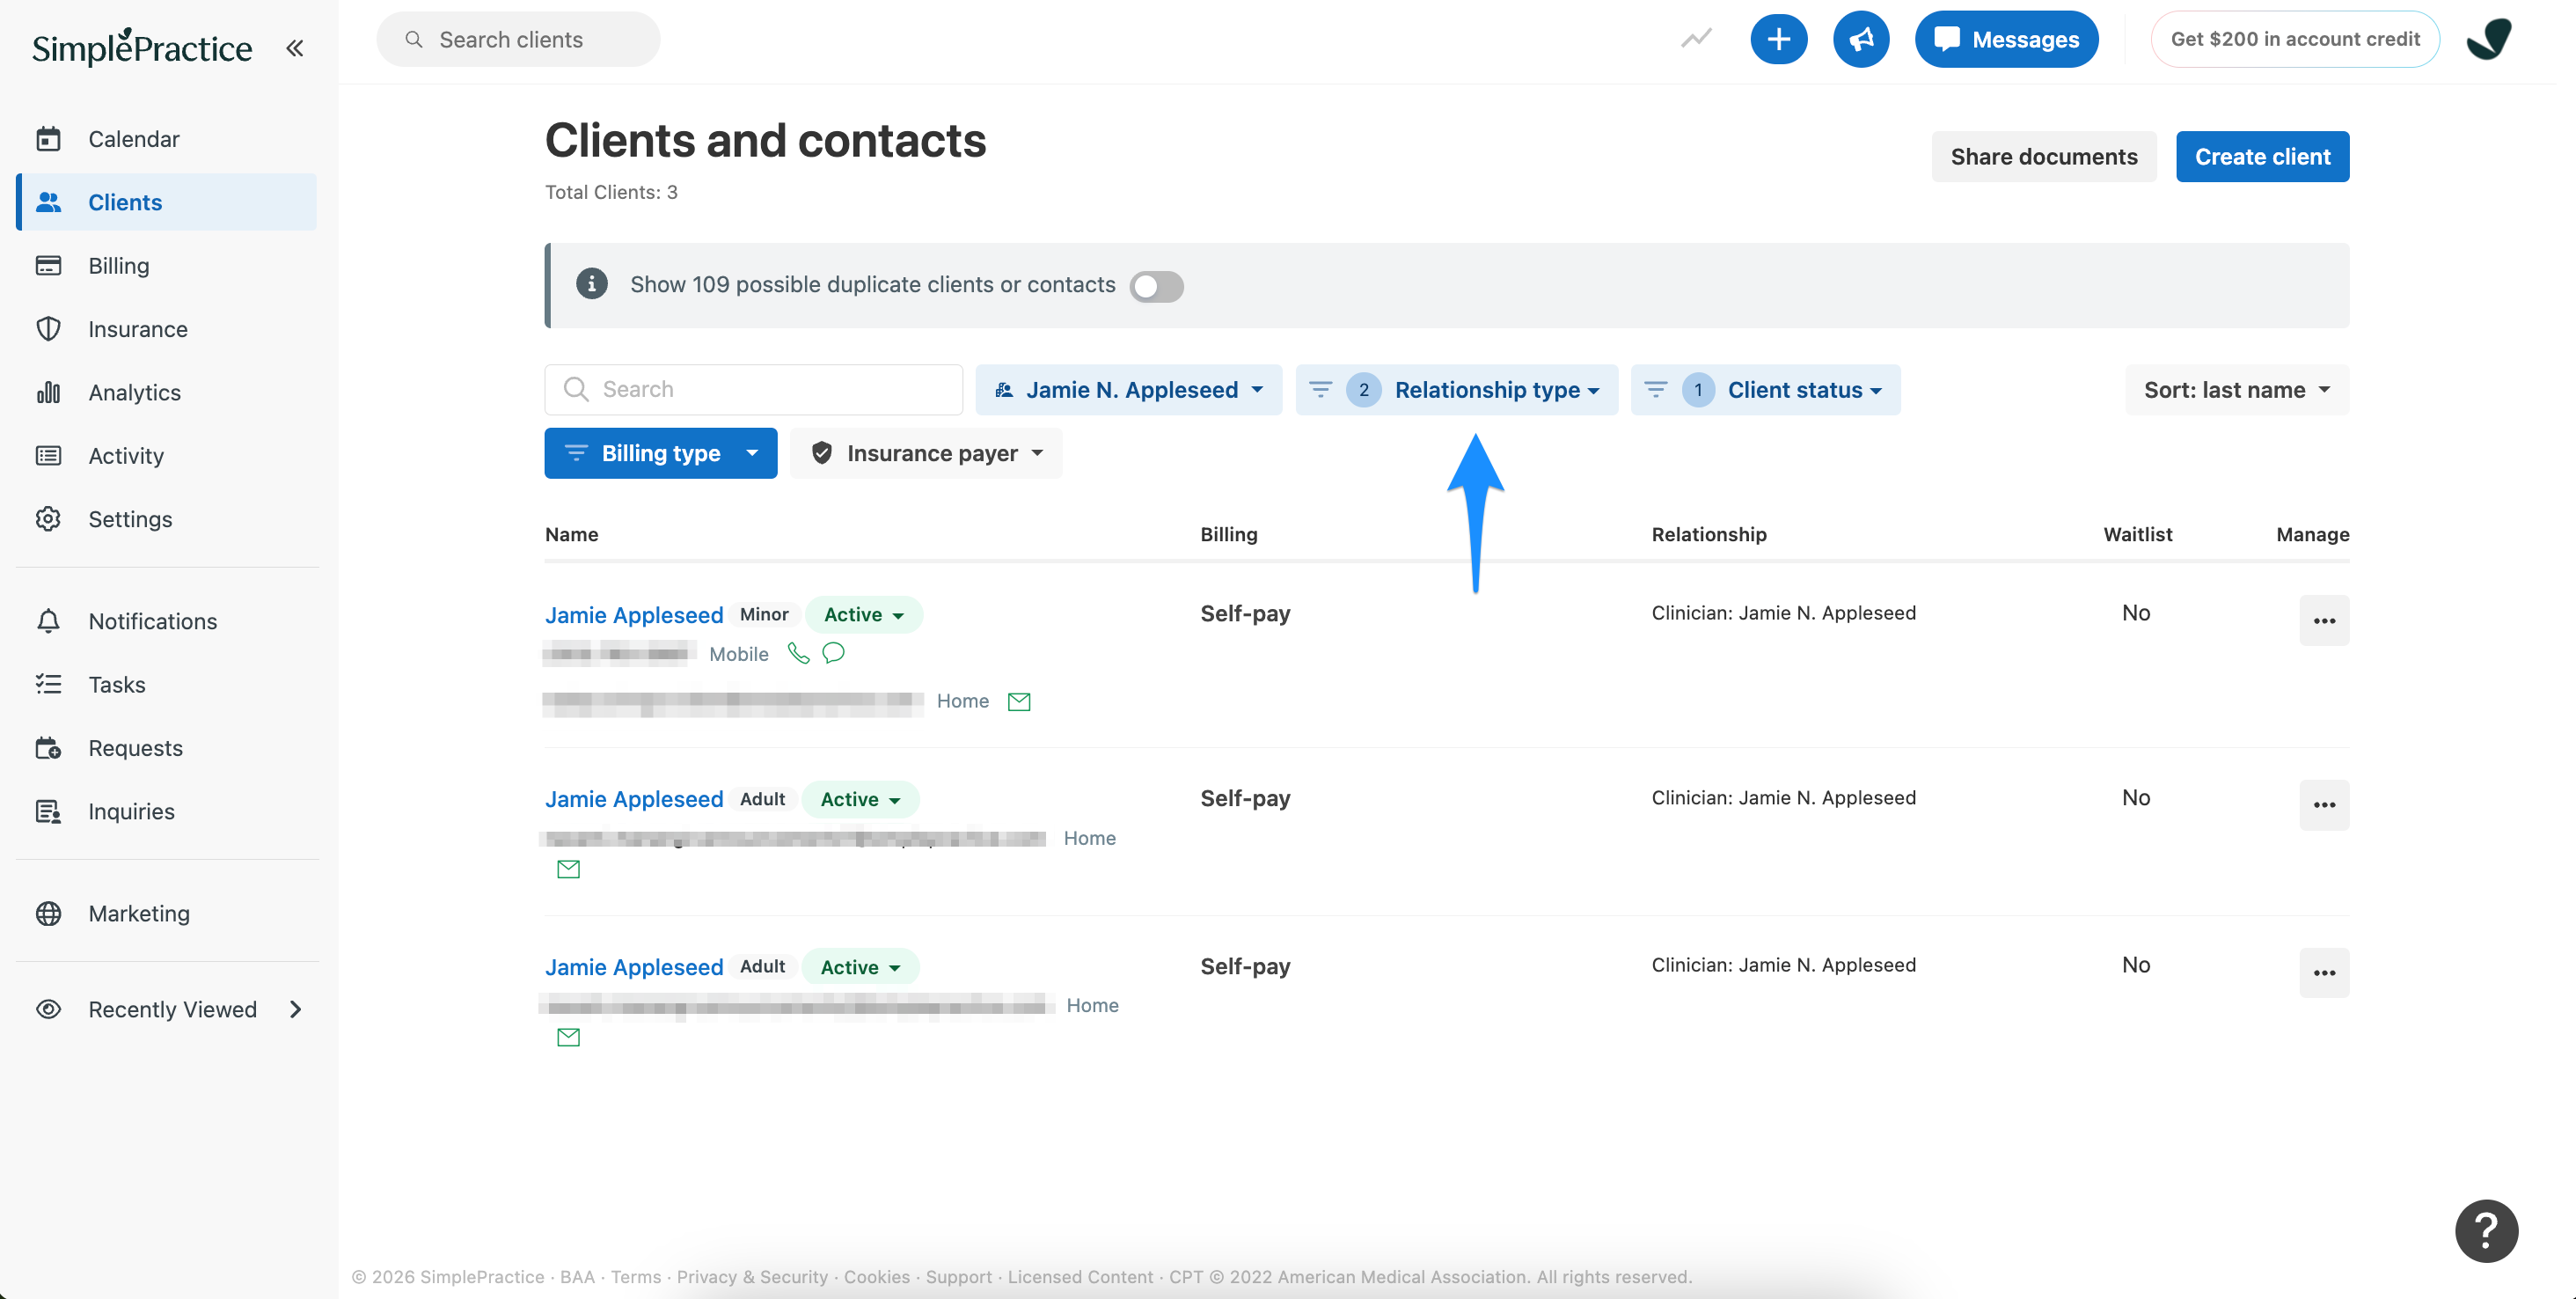Open Tasks in the sidebar

167,684
